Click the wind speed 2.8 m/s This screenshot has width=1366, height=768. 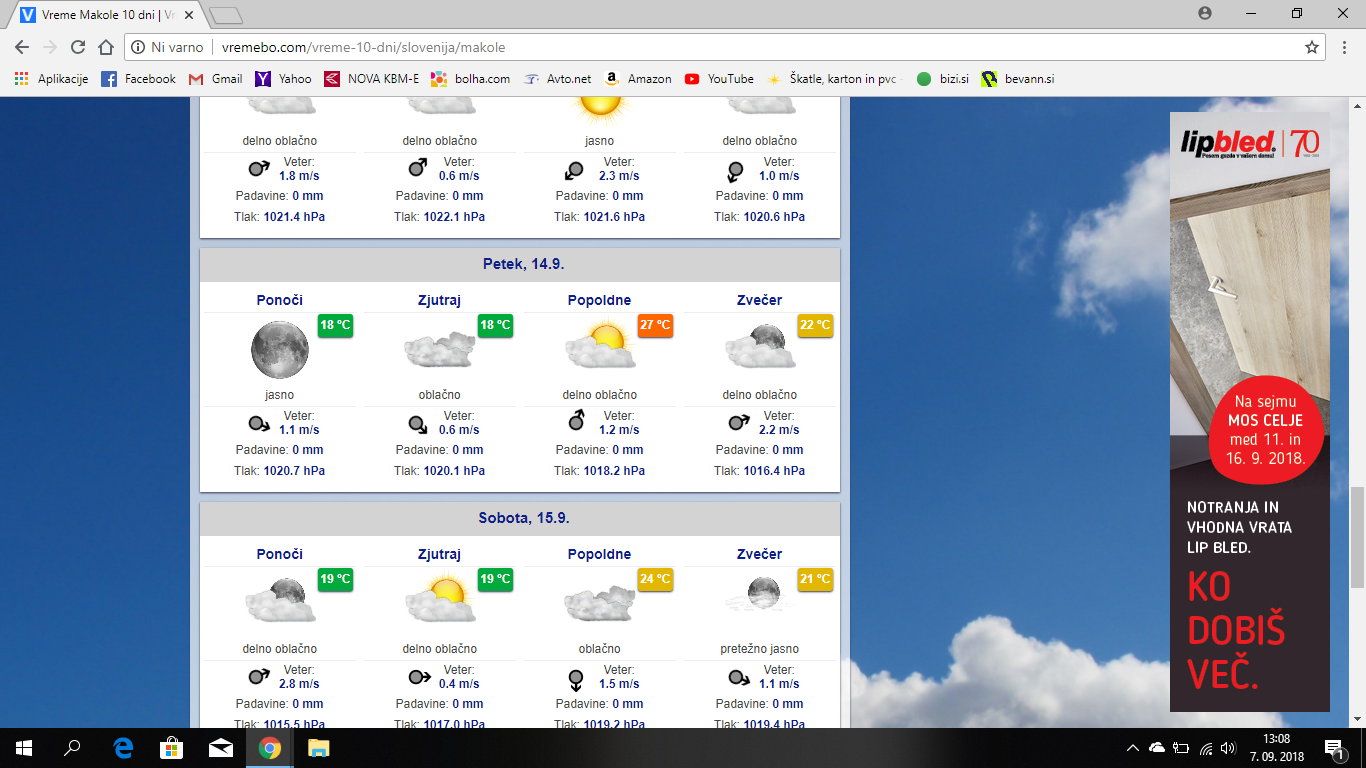(299, 684)
